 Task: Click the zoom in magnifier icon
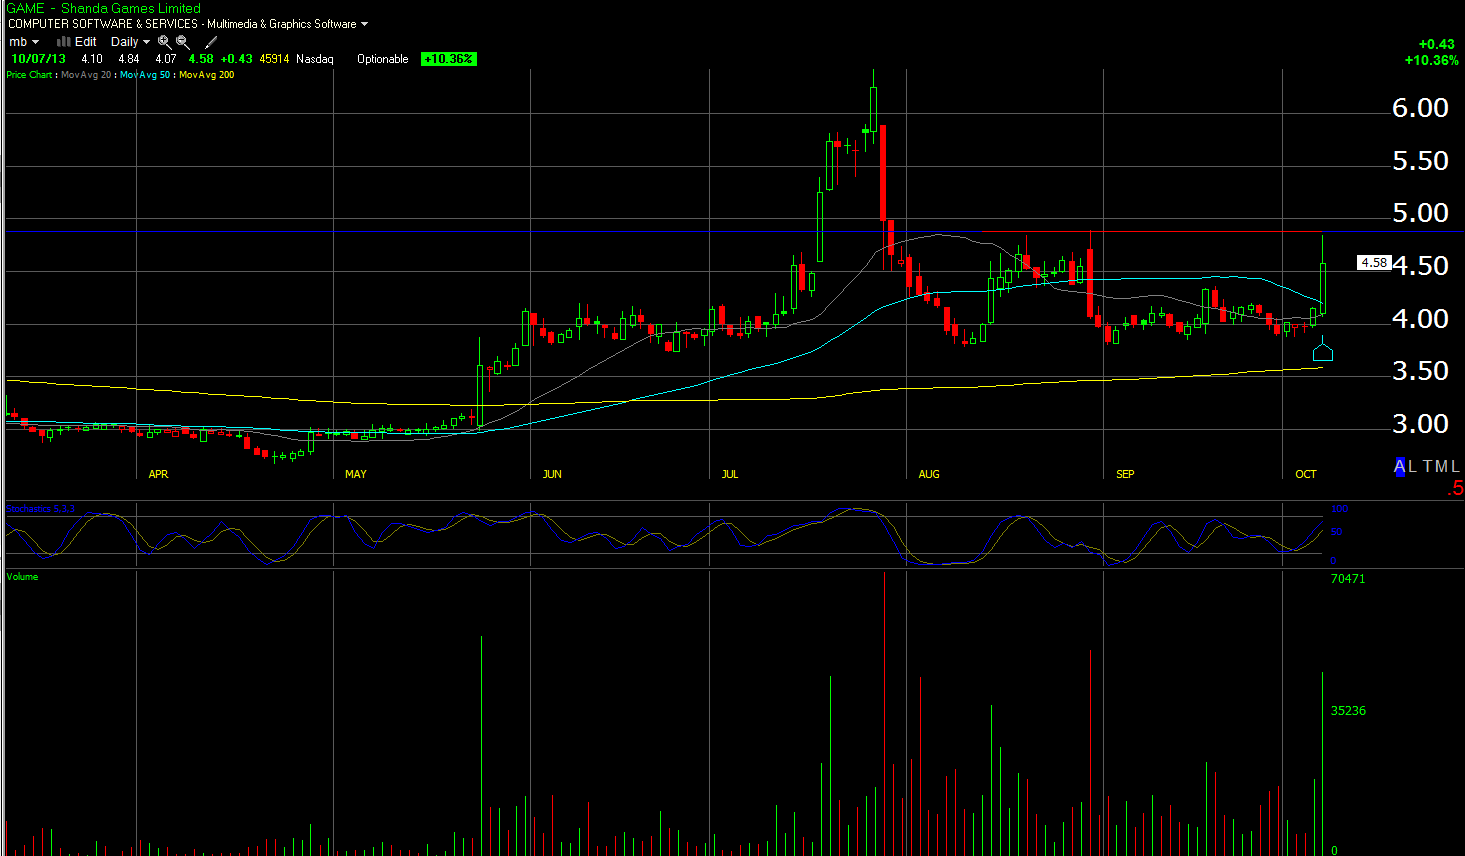[x=164, y=42]
